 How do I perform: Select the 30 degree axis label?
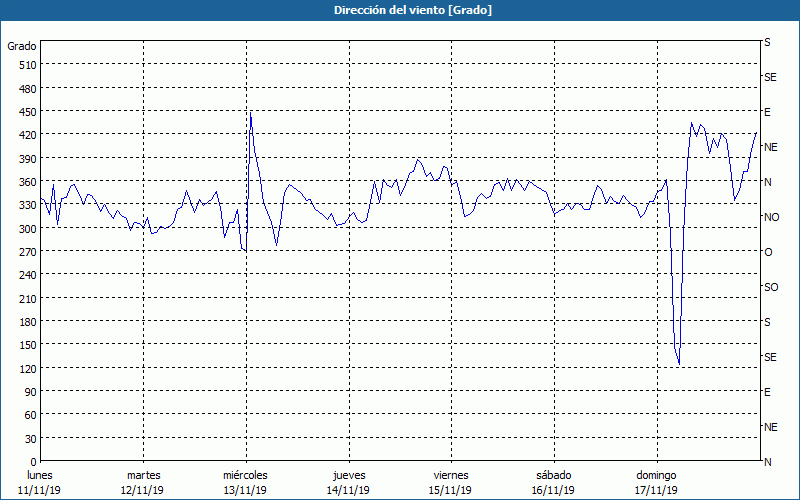coord(31,439)
